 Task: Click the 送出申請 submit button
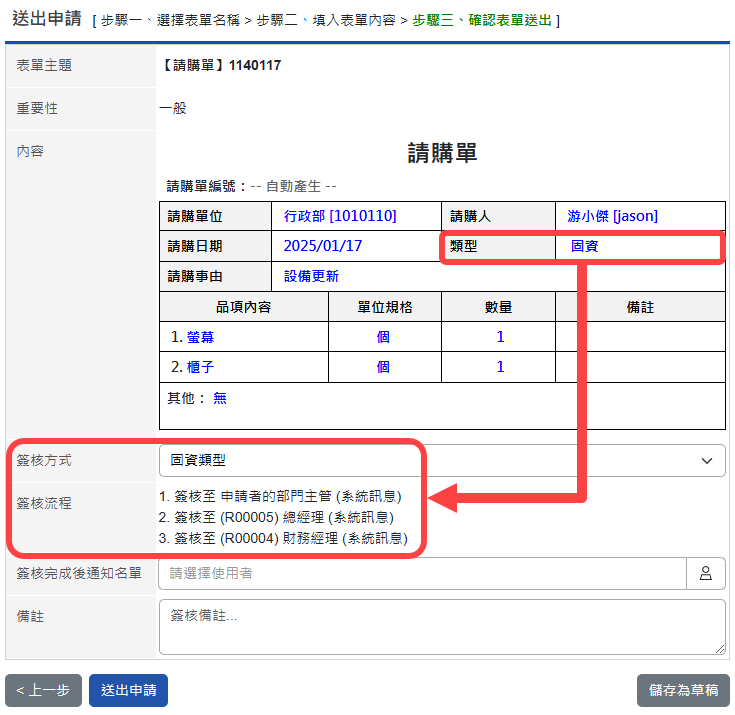(x=128, y=690)
